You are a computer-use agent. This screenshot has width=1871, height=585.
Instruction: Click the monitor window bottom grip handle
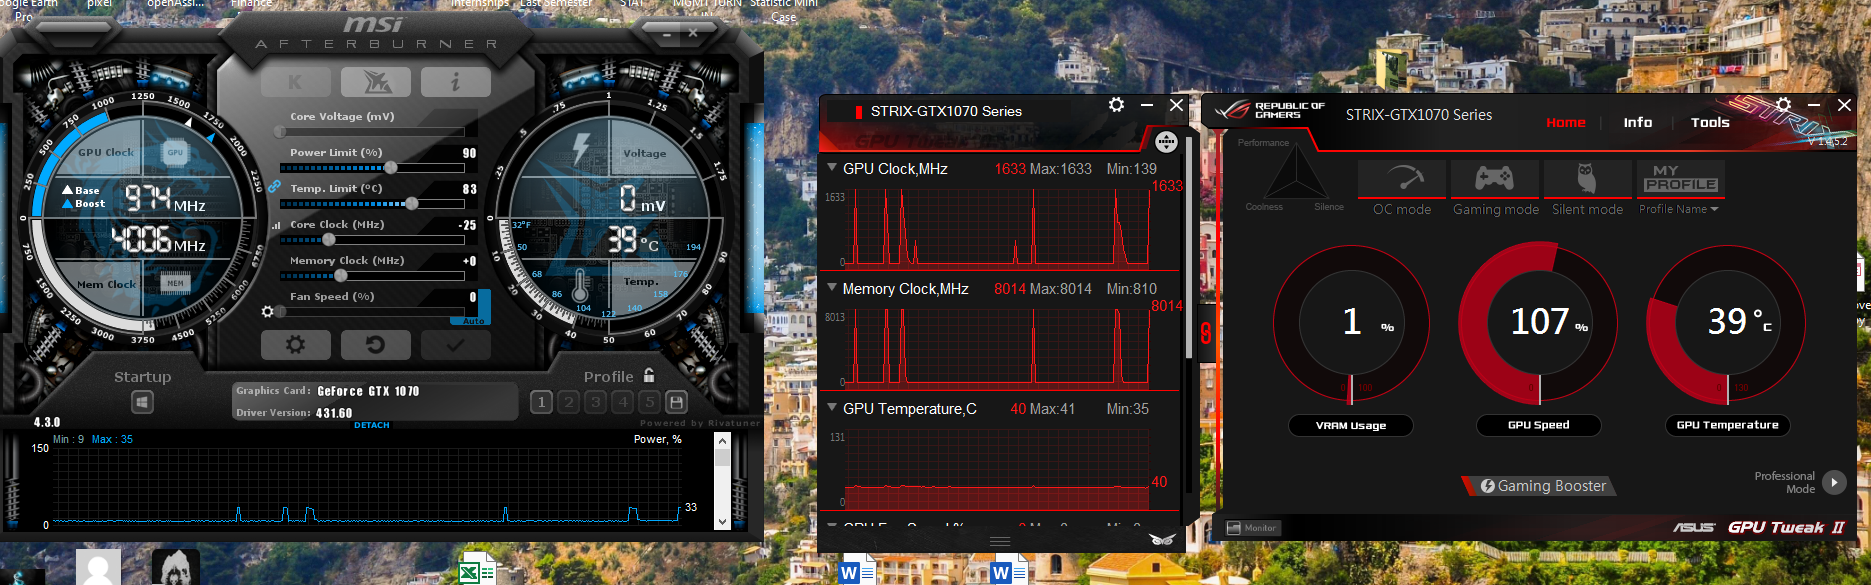click(1000, 541)
